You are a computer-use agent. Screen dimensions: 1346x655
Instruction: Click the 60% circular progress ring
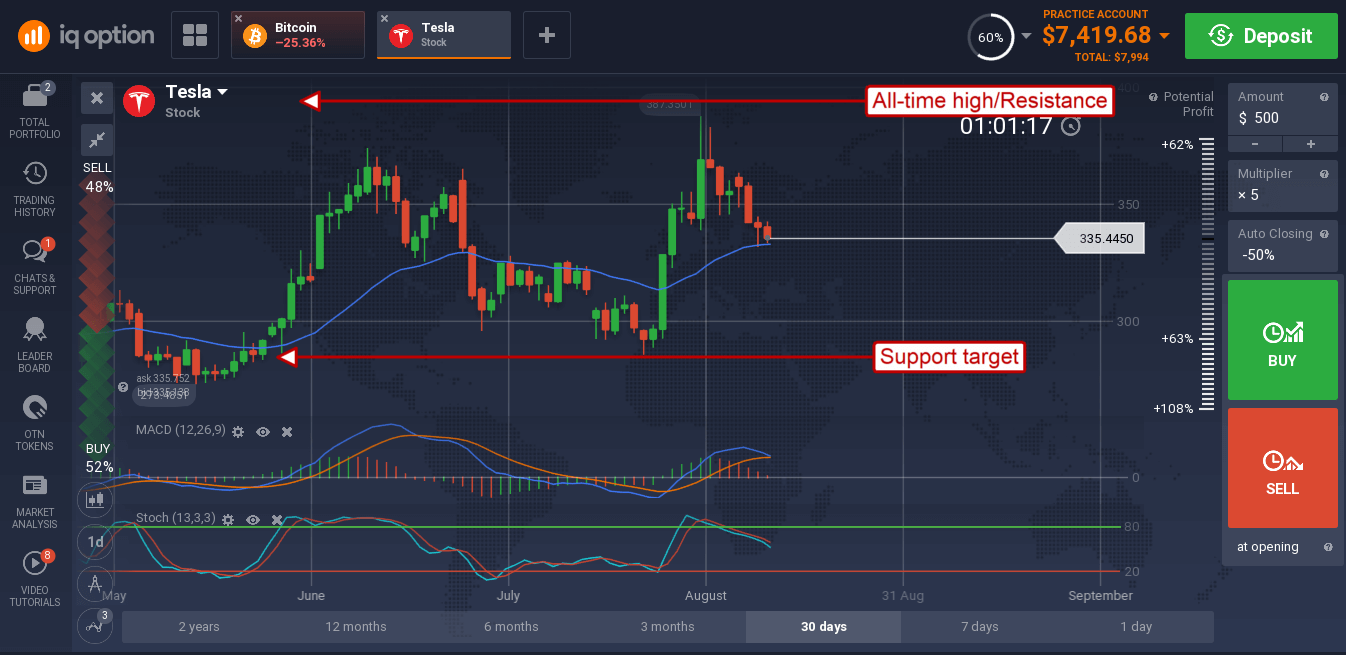pos(990,37)
